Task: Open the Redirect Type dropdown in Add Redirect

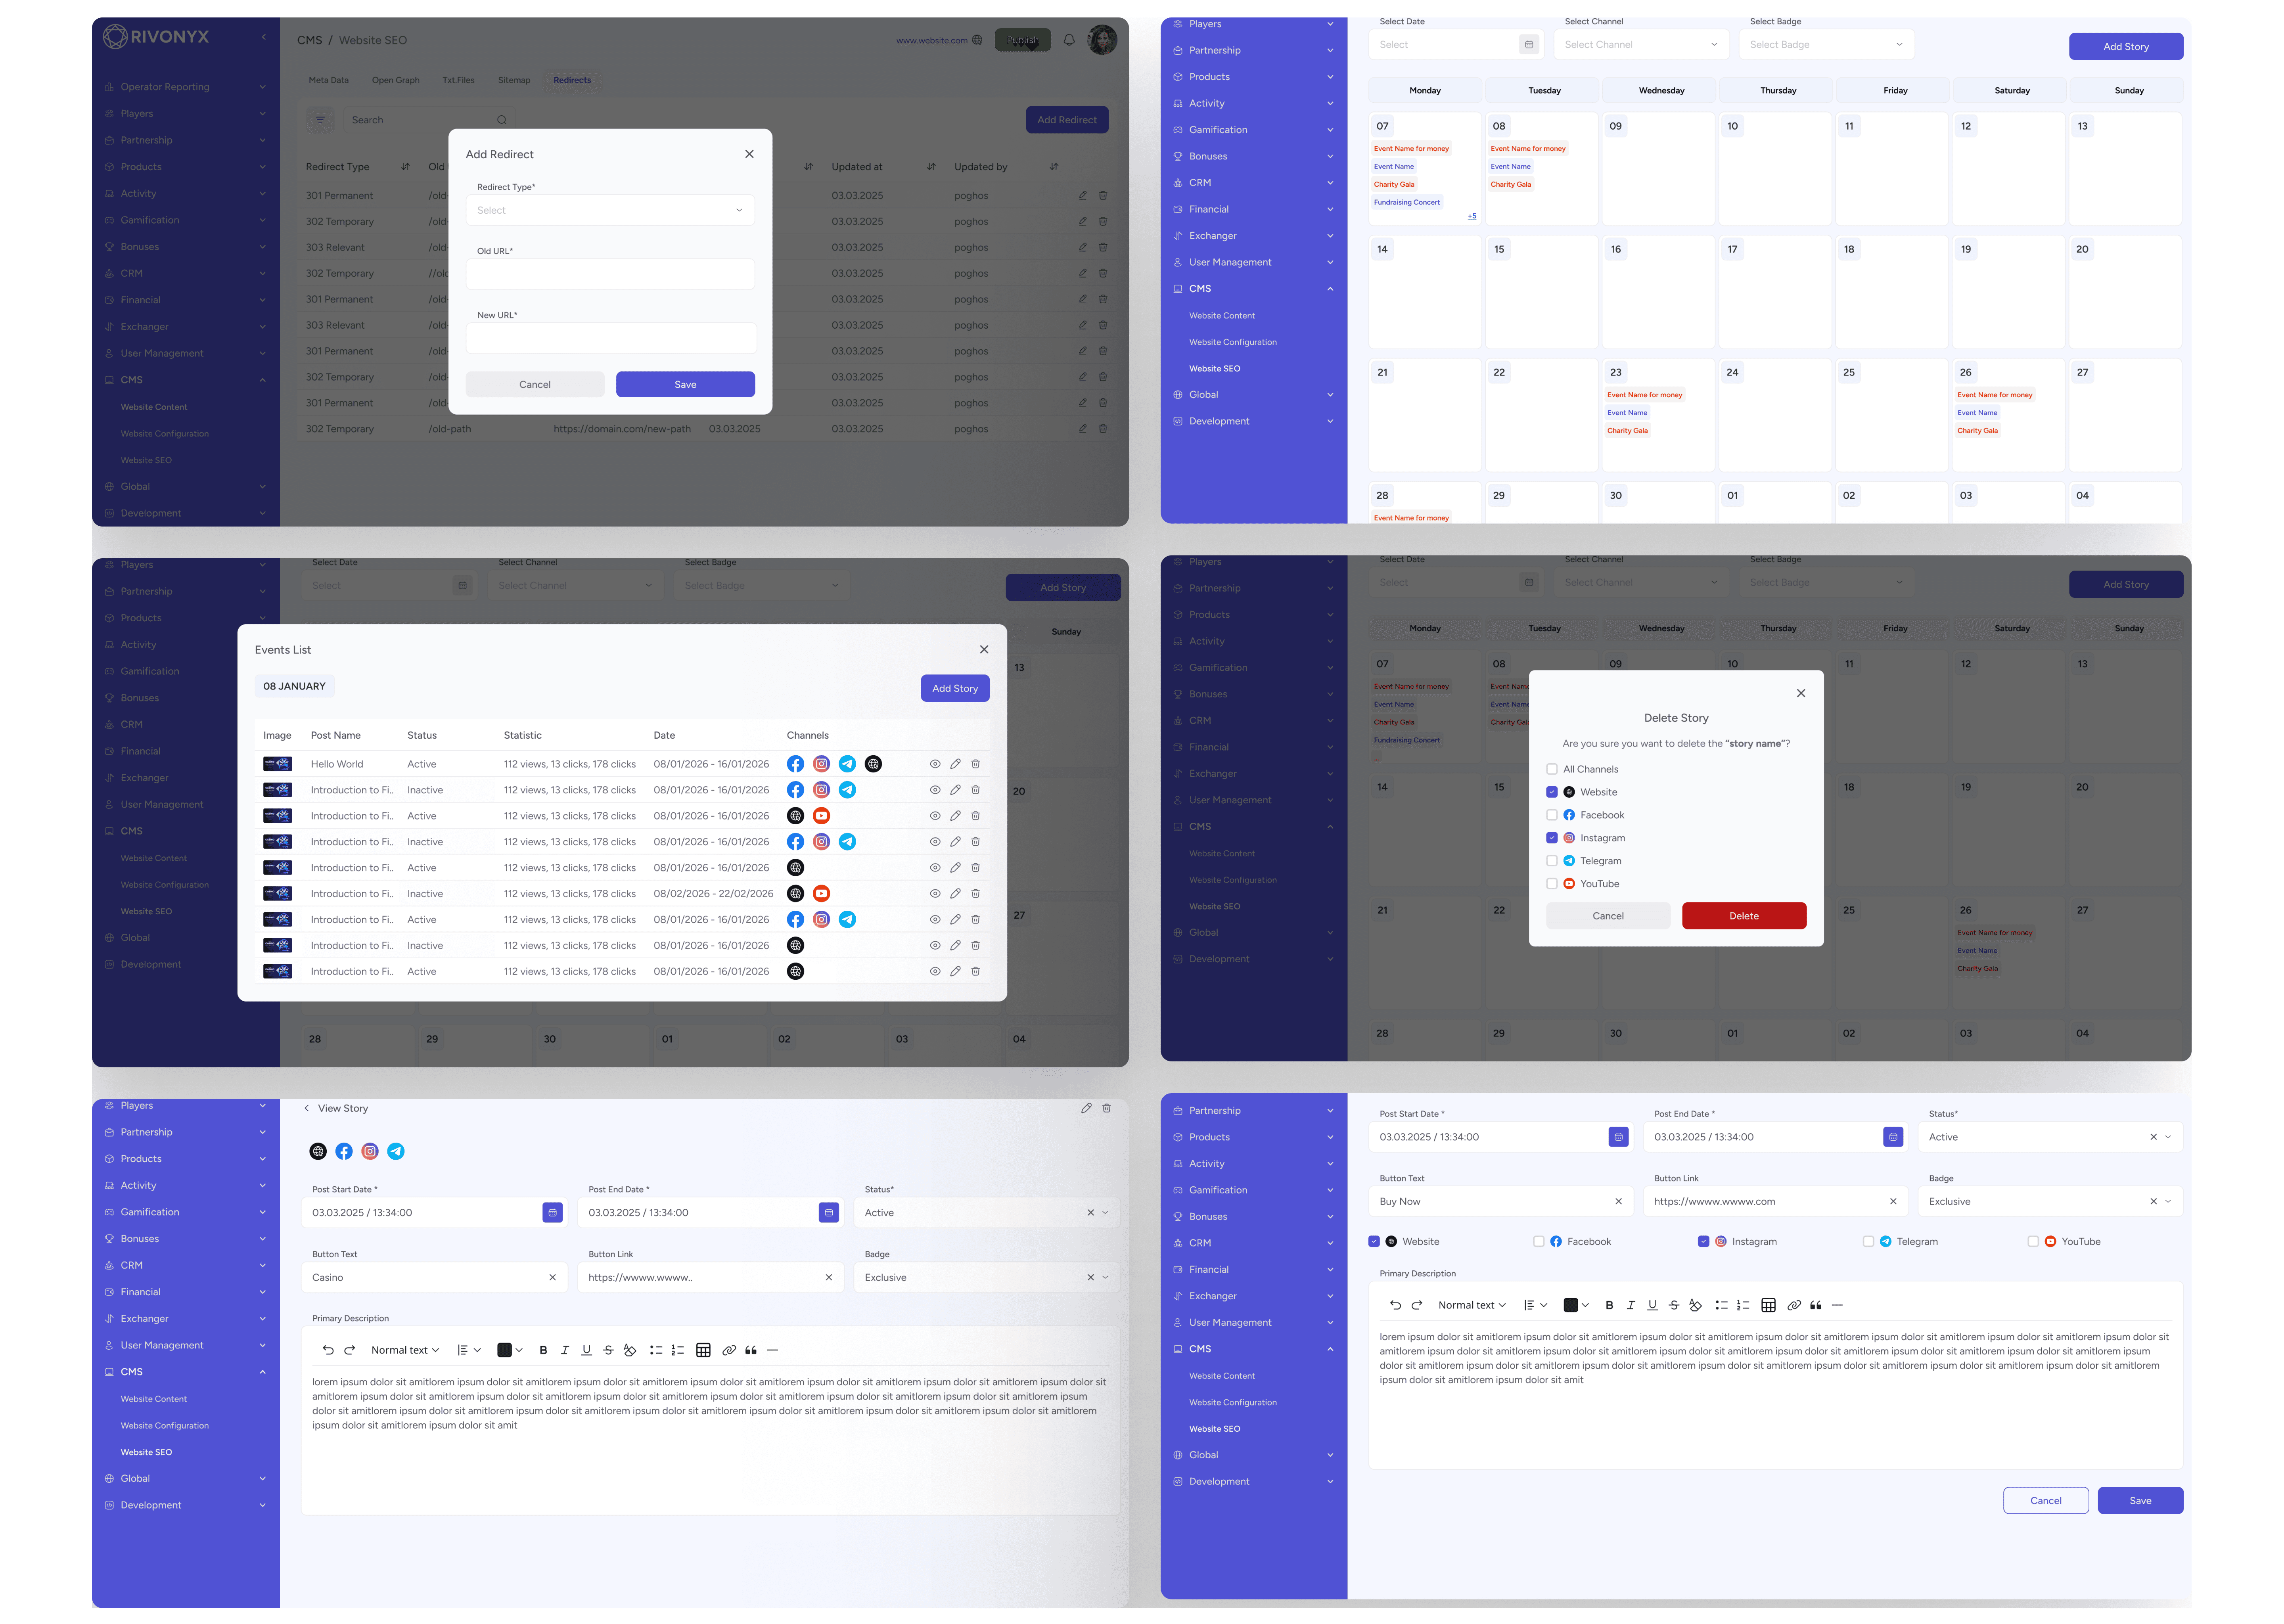Action: (x=610, y=210)
